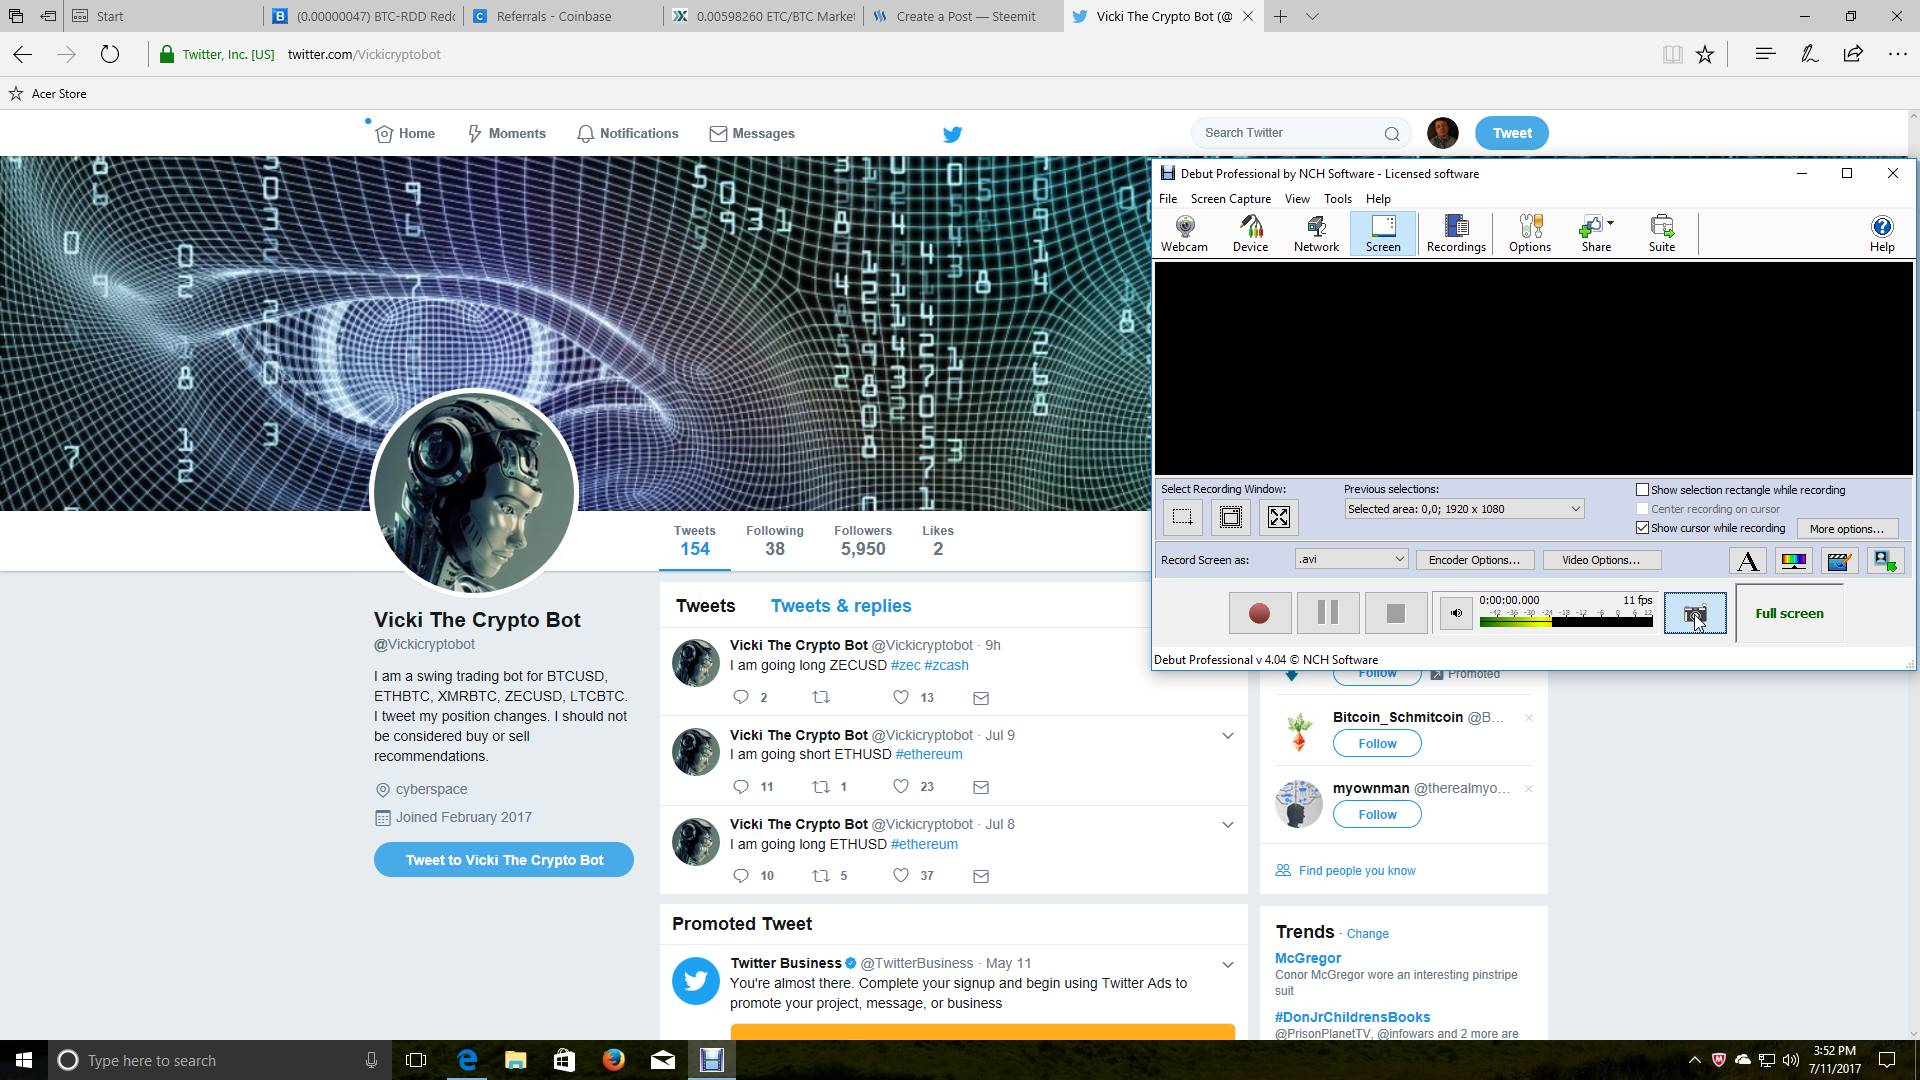This screenshot has width=1920, height=1080.
Task: Open Debut Help icon
Action: tap(1882, 234)
